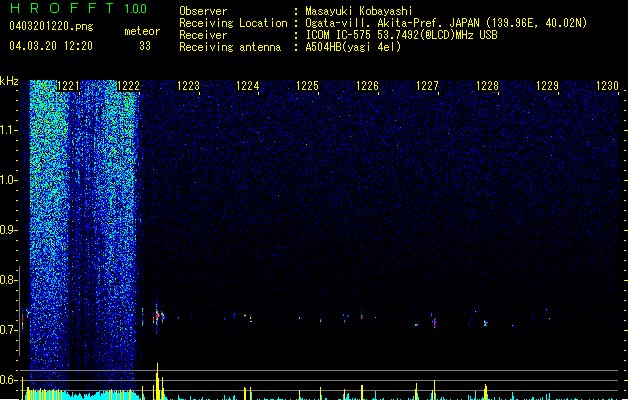Select location text Ogata-vill. Akita-Pref. JAPAN
Viewport: 629px width, 400px height.
(392, 23)
